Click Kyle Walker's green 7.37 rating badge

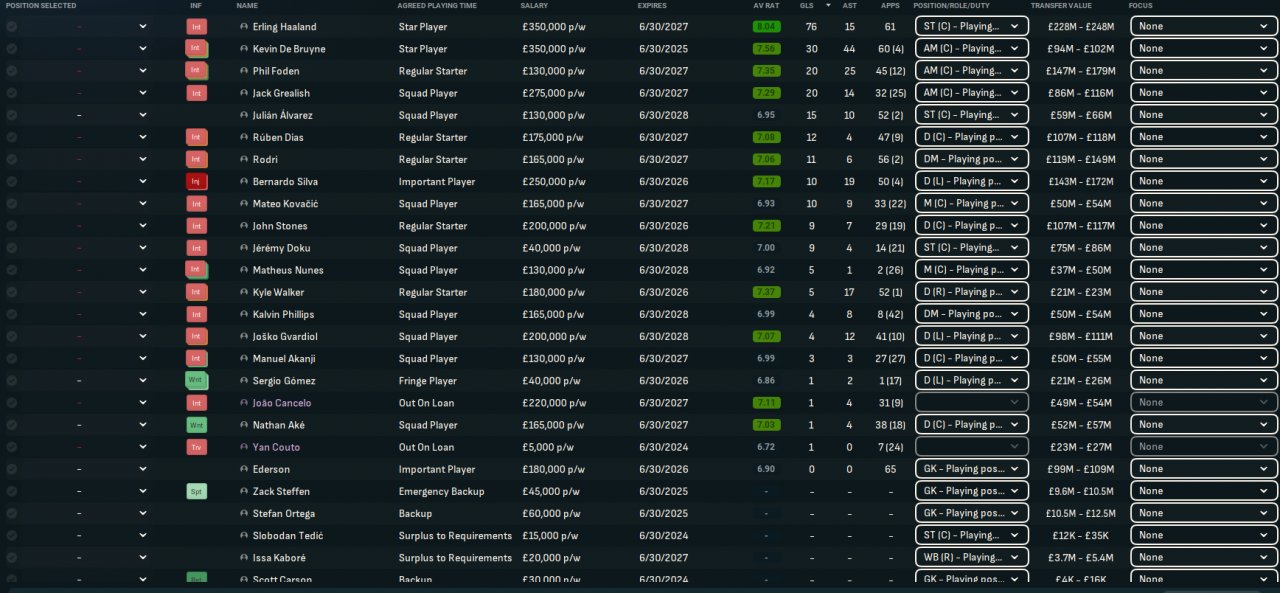click(766, 292)
